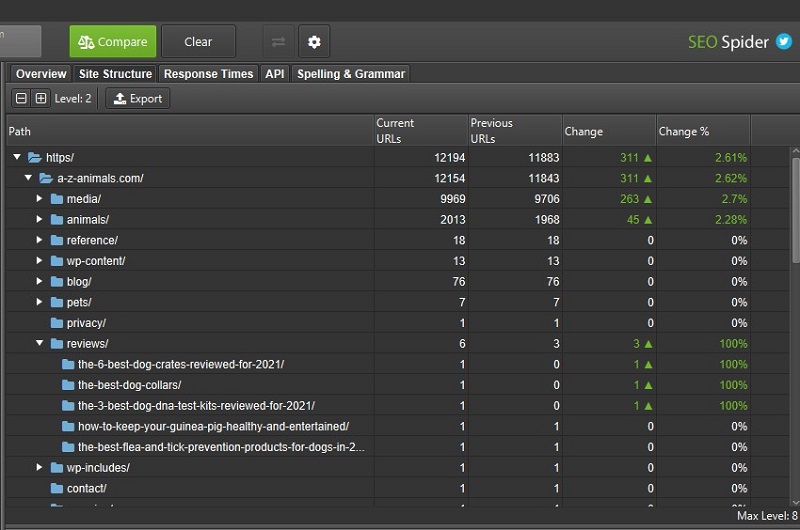
Task: Sort by the Path column header
Action: (190, 131)
